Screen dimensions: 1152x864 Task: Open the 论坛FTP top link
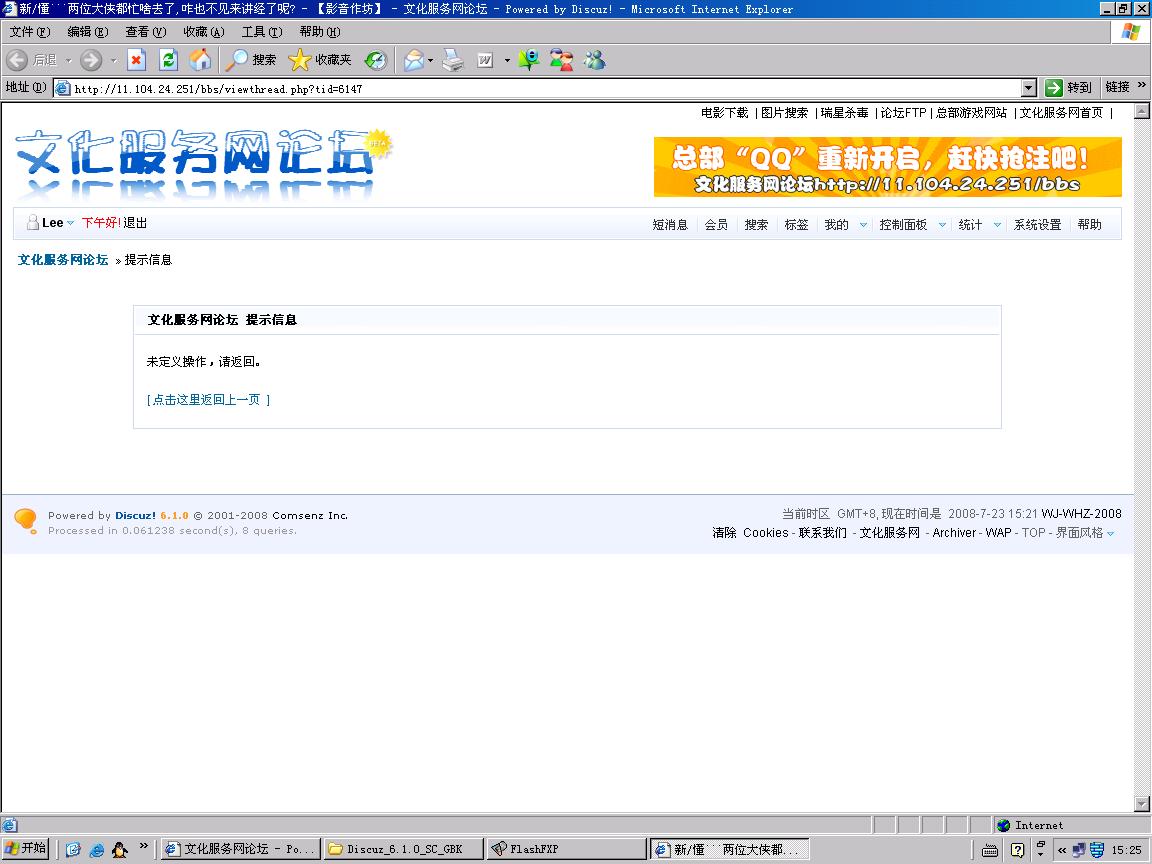(x=904, y=112)
